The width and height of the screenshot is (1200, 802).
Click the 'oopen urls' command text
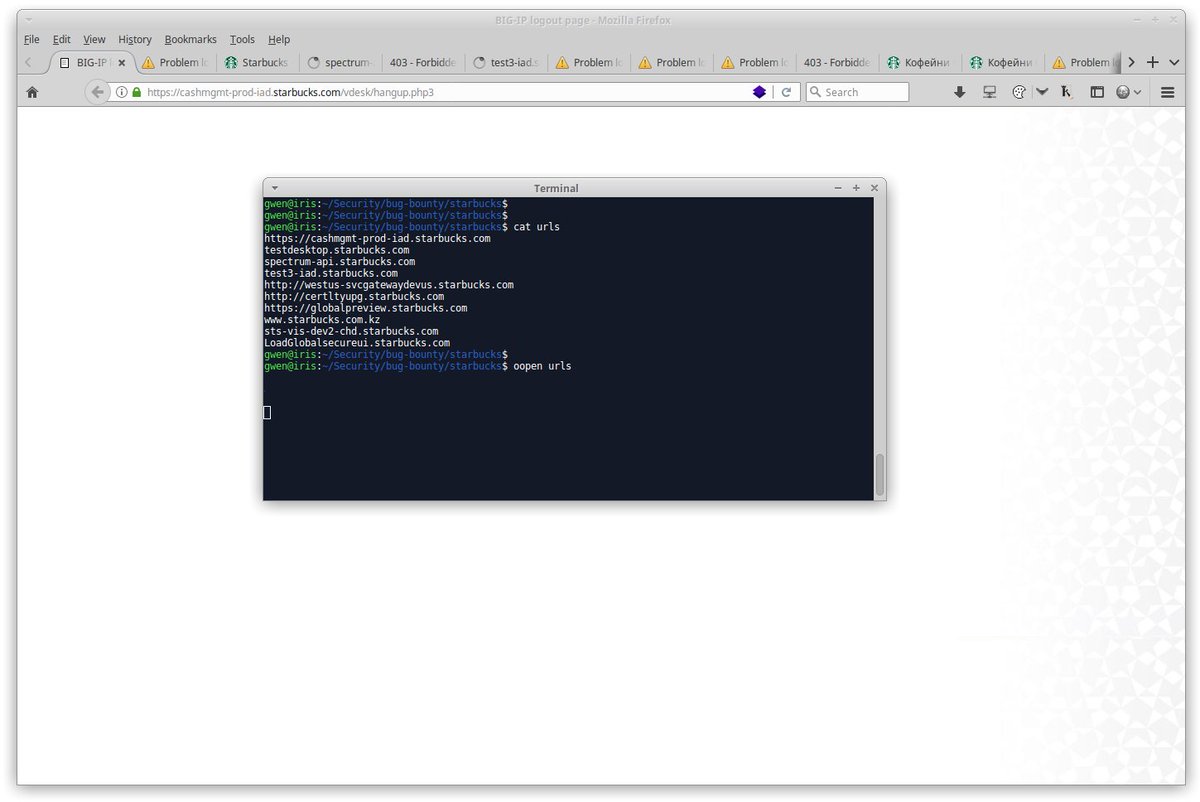(543, 366)
